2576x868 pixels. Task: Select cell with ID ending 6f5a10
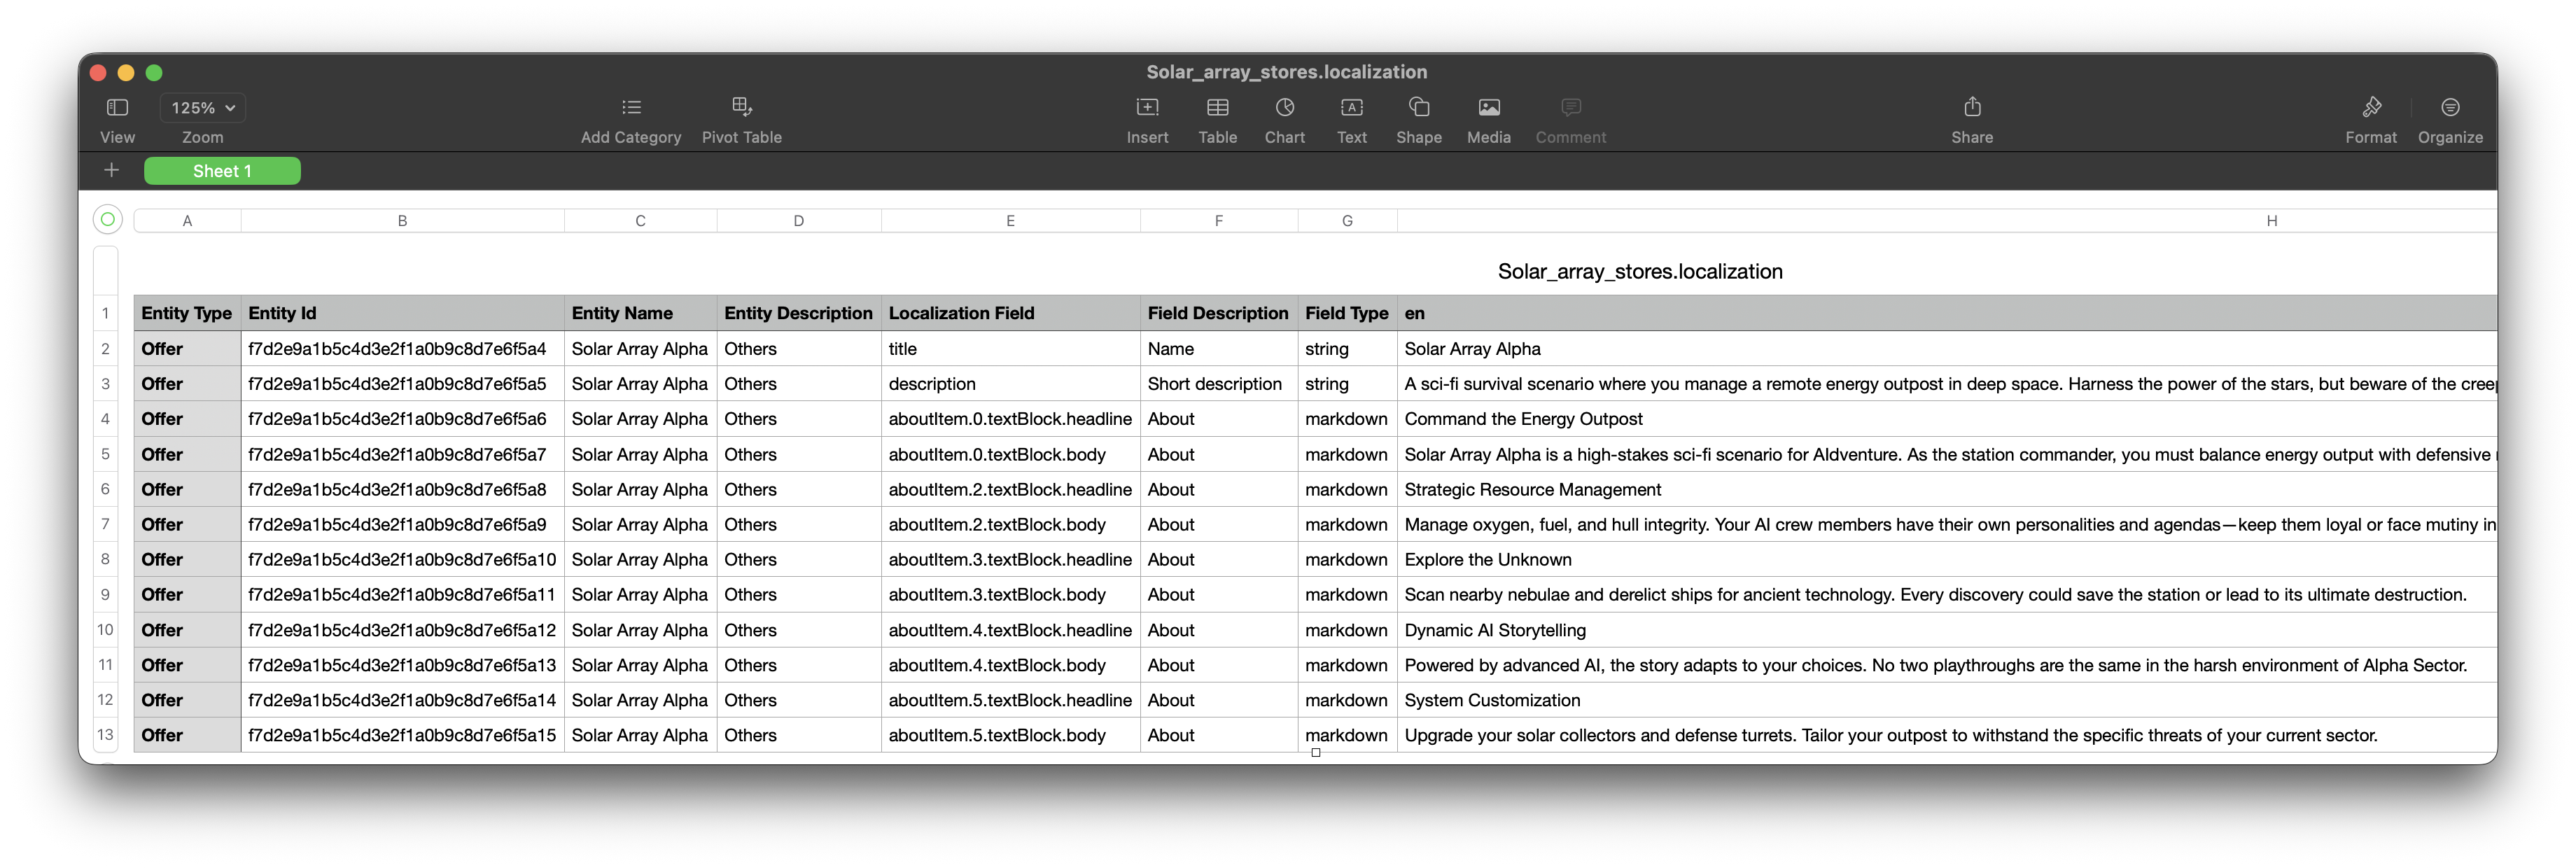[402, 560]
